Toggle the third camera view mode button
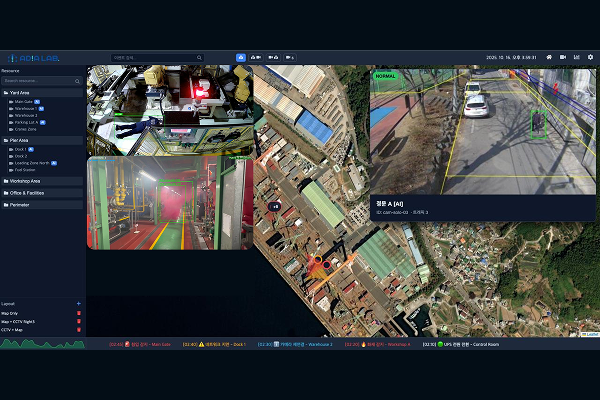Image resolution: width=600 pixels, height=400 pixels. [x=273, y=57]
